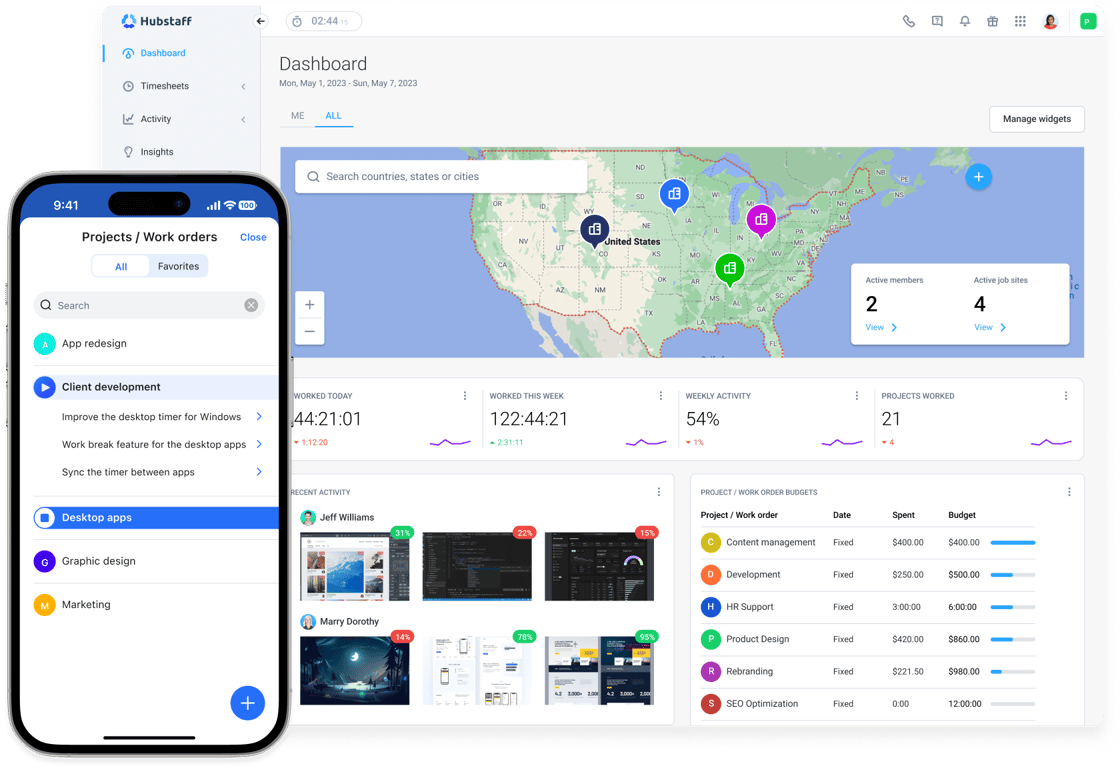Click the Development budget progress bar

[x=1013, y=575]
